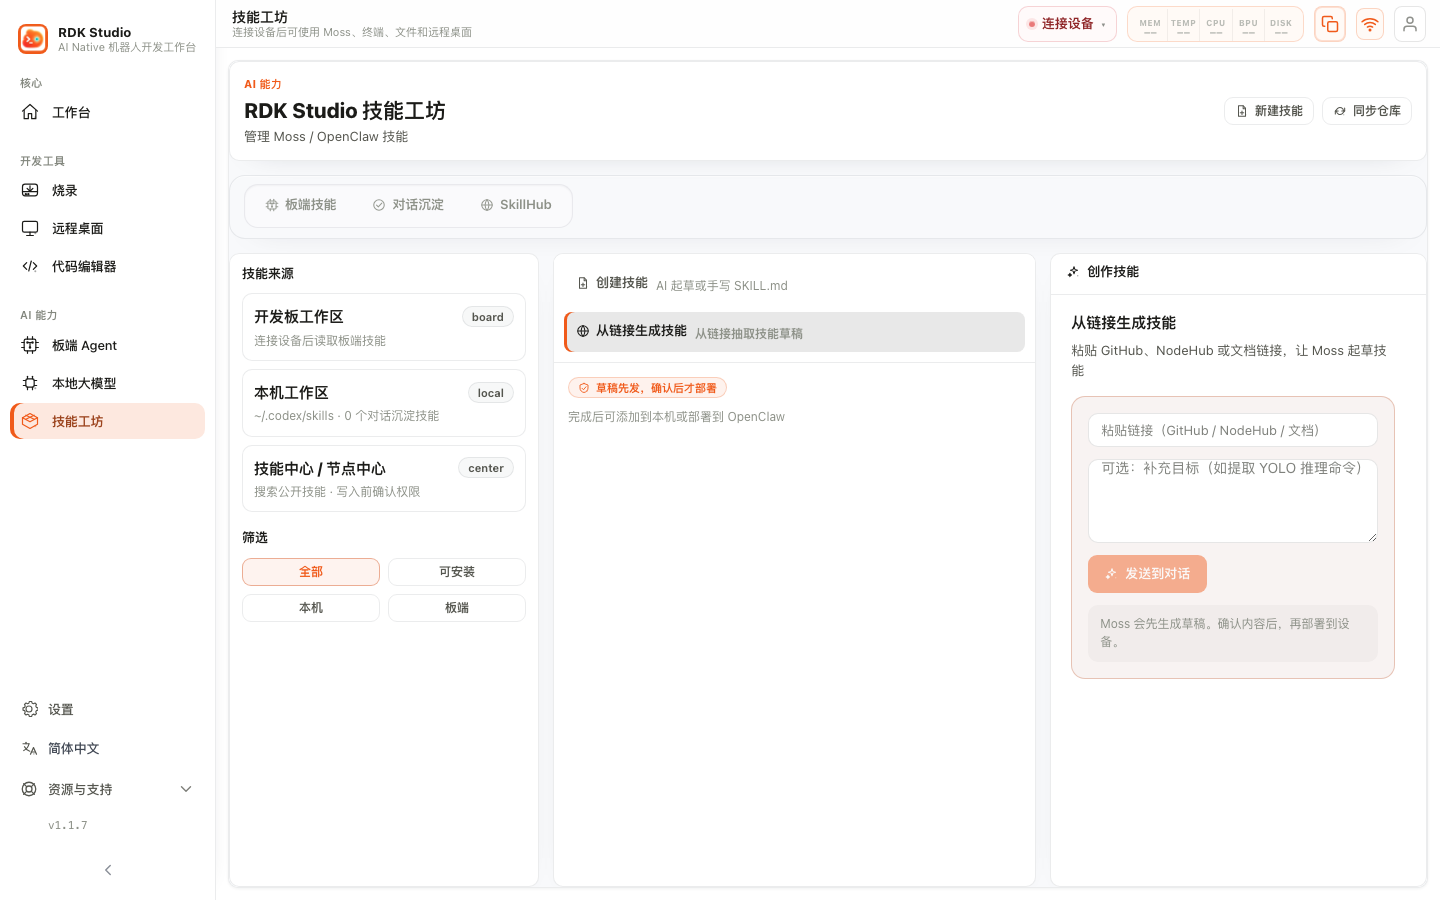Viewport: 1440px width, 900px height.
Task: Click the sparkle icon beside 创作技能
Action: coord(1073,272)
